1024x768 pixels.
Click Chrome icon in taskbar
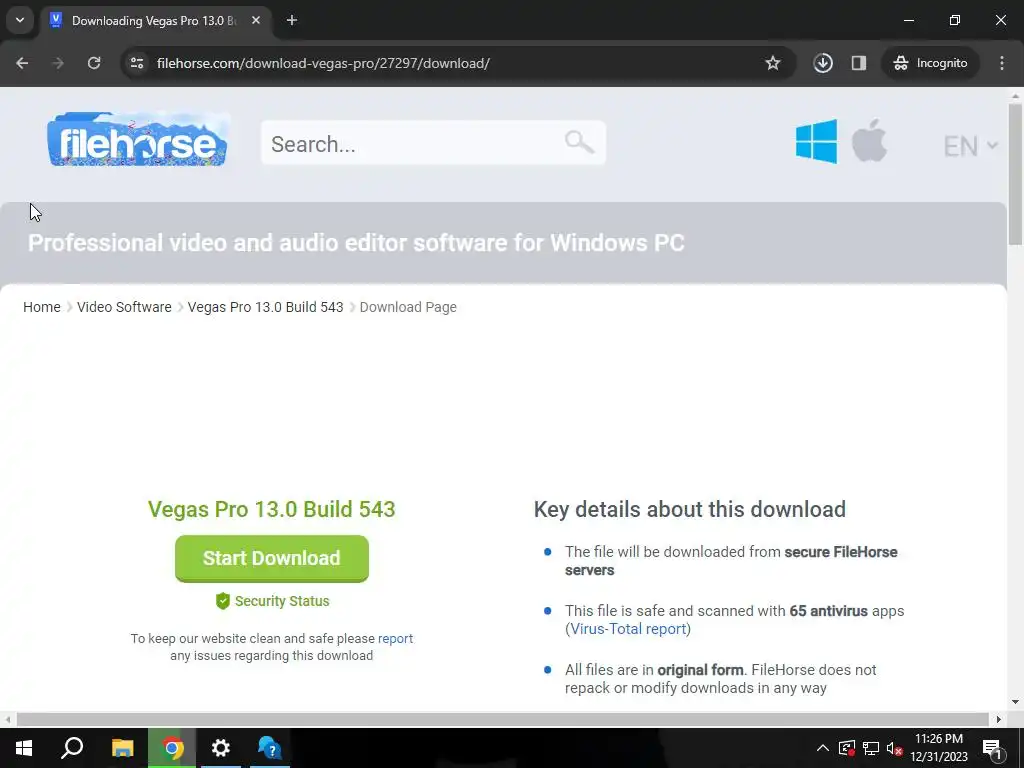pos(172,748)
